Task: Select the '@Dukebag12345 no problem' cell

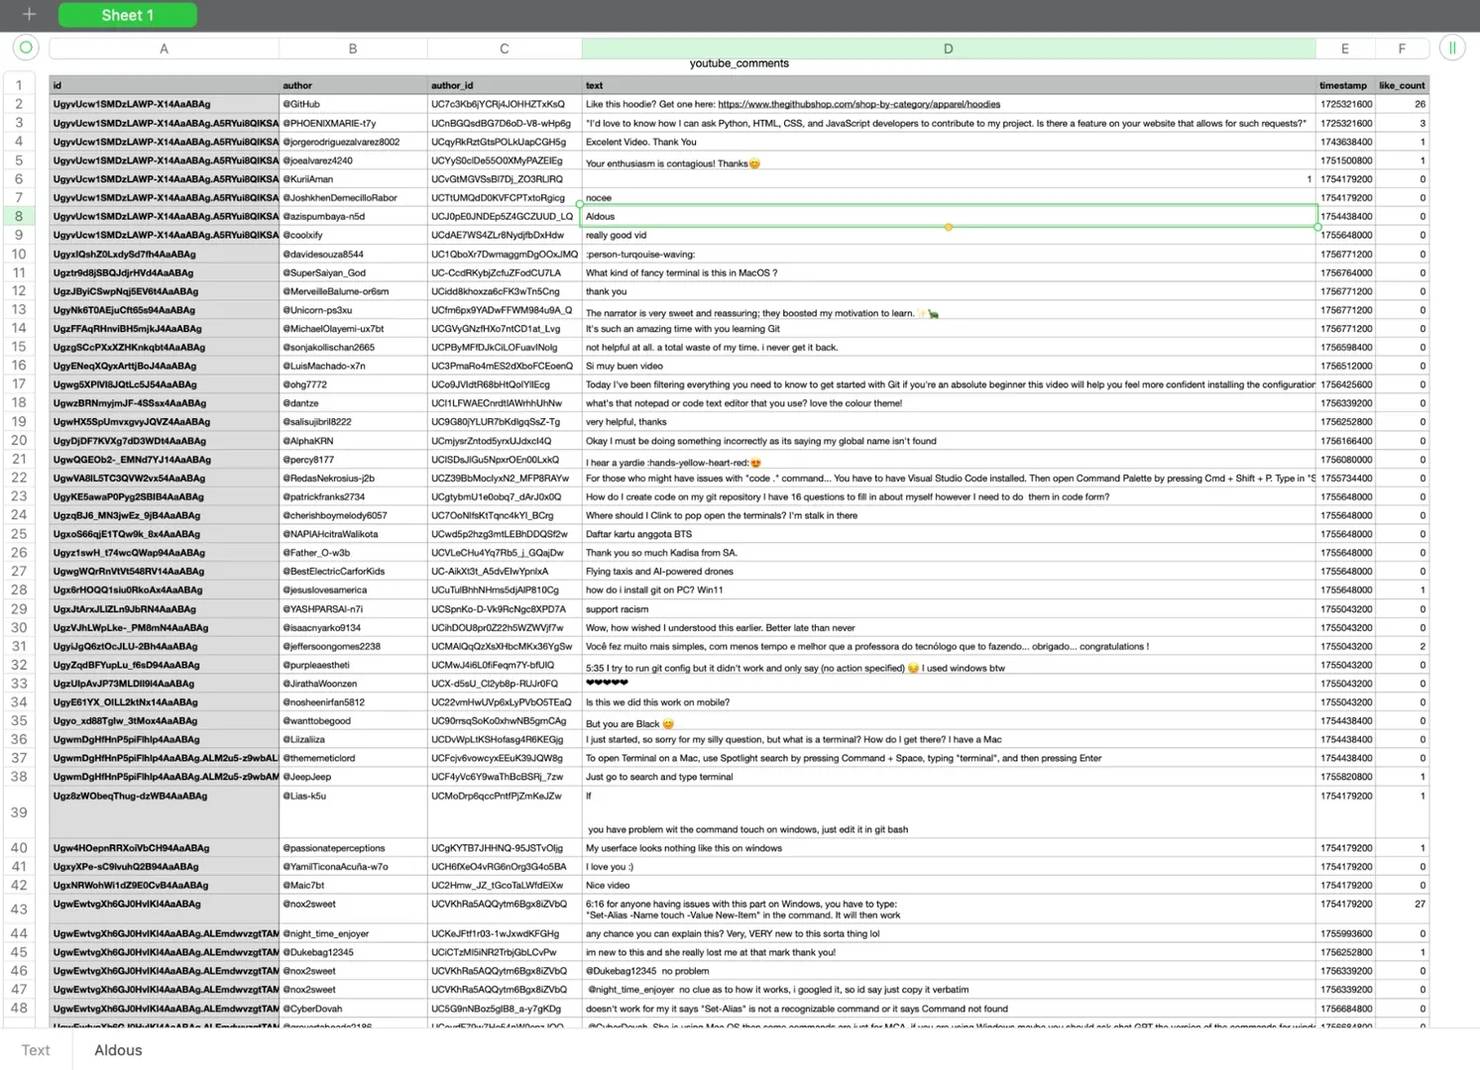Action: [x=948, y=971]
